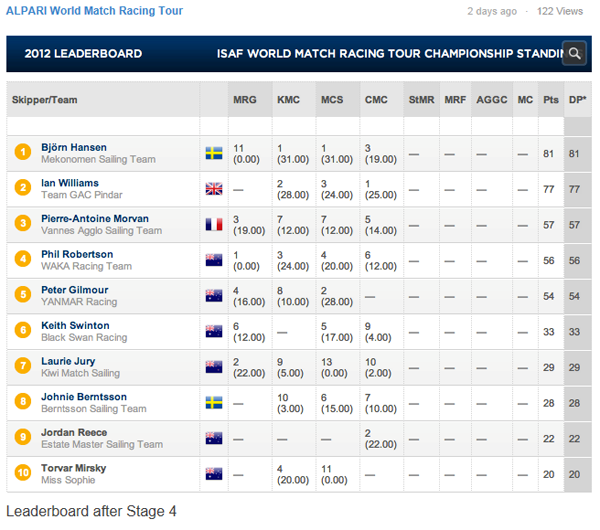Click the Johnie Berntsson skipper name
600x530 pixels.
point(84,397)
